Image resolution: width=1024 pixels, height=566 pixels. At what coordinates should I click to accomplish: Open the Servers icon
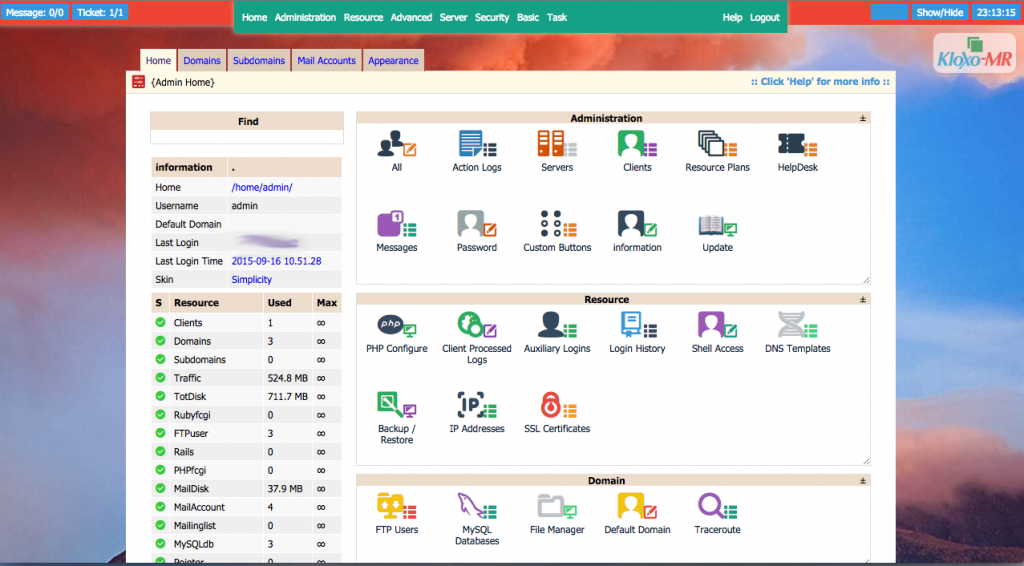click(557, 145)
